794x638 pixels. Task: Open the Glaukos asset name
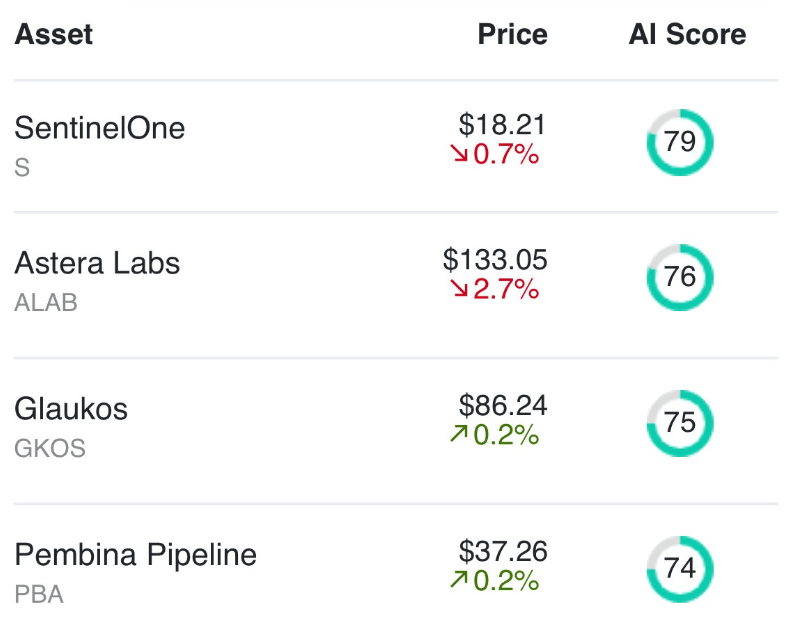(71, 409)
